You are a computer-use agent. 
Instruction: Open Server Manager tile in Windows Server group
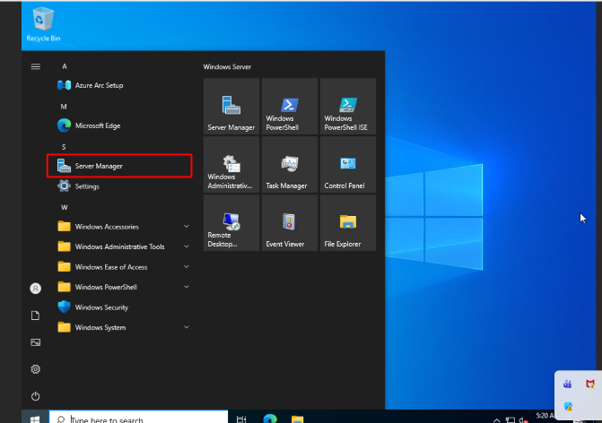[x=231, y=106]
